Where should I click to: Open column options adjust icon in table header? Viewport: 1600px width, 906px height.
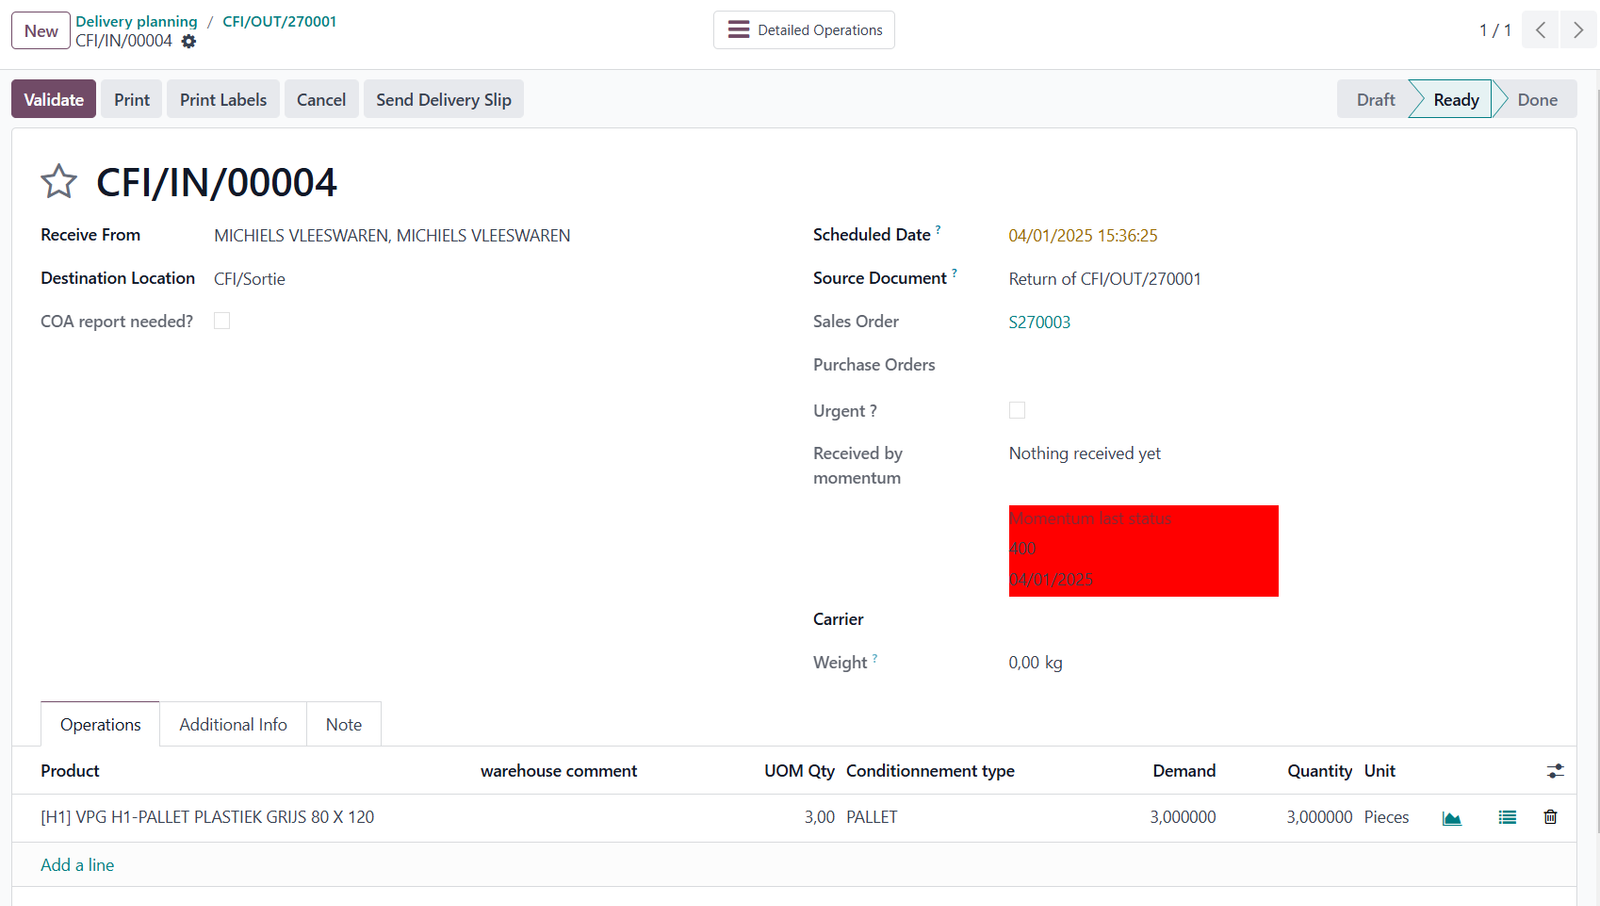point(1555,771)
